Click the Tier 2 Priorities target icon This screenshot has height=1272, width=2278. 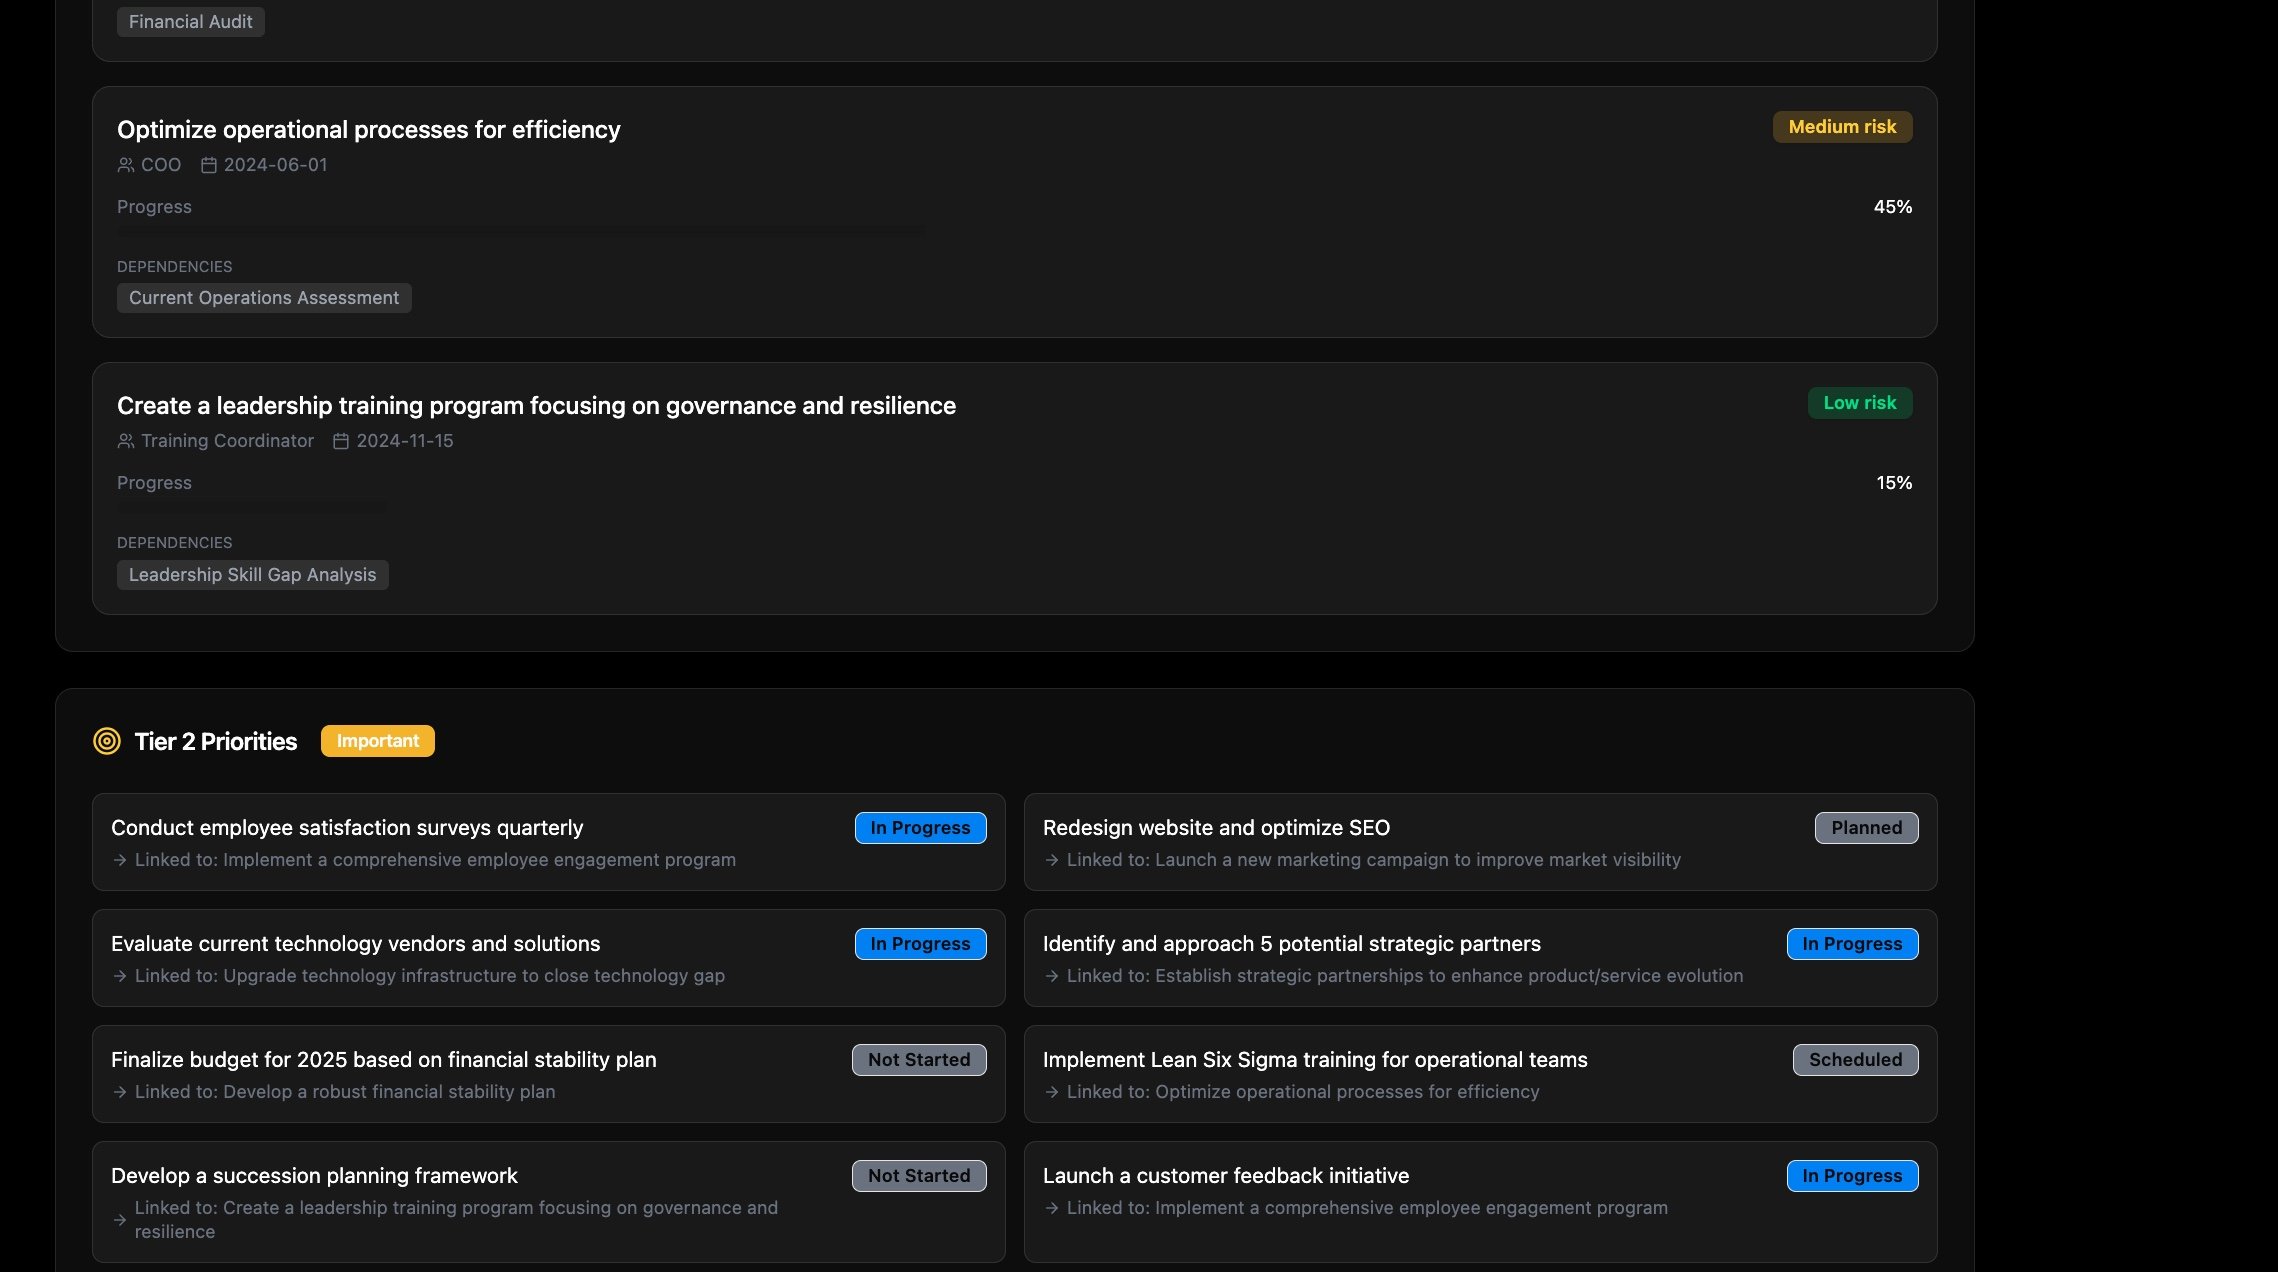click(107, 741)
